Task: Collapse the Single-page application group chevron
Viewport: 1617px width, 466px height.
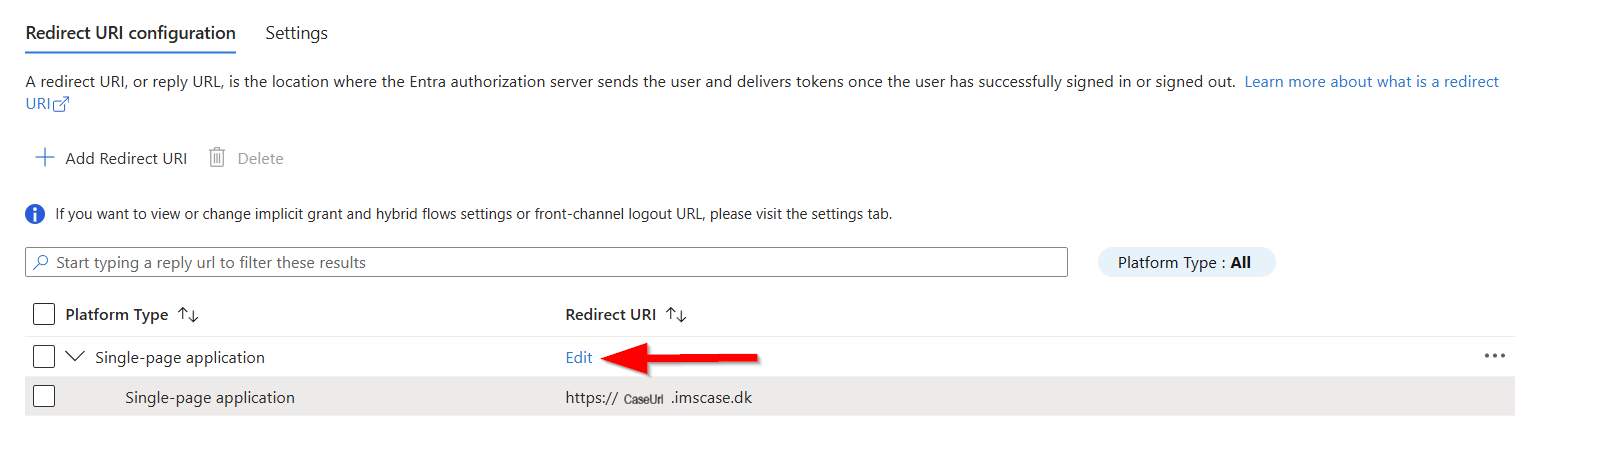Action: point(75,356)
